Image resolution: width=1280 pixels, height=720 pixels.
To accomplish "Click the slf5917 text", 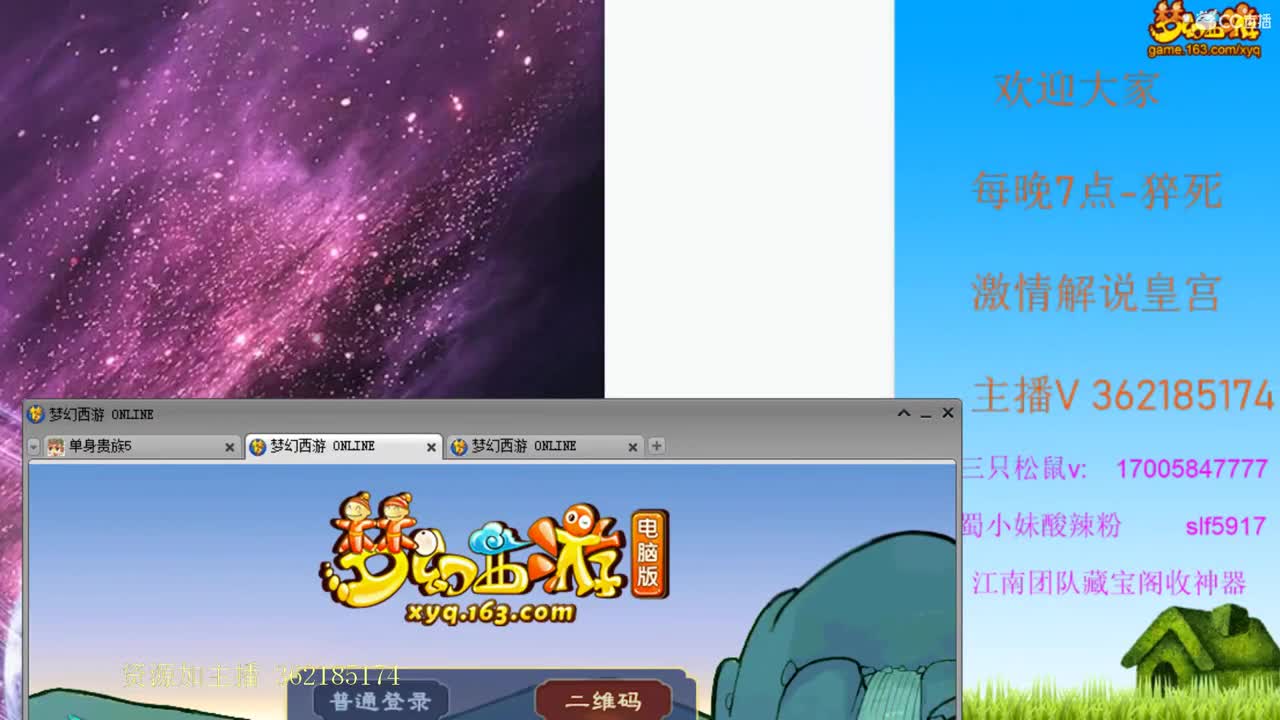I will point(1225,526).
